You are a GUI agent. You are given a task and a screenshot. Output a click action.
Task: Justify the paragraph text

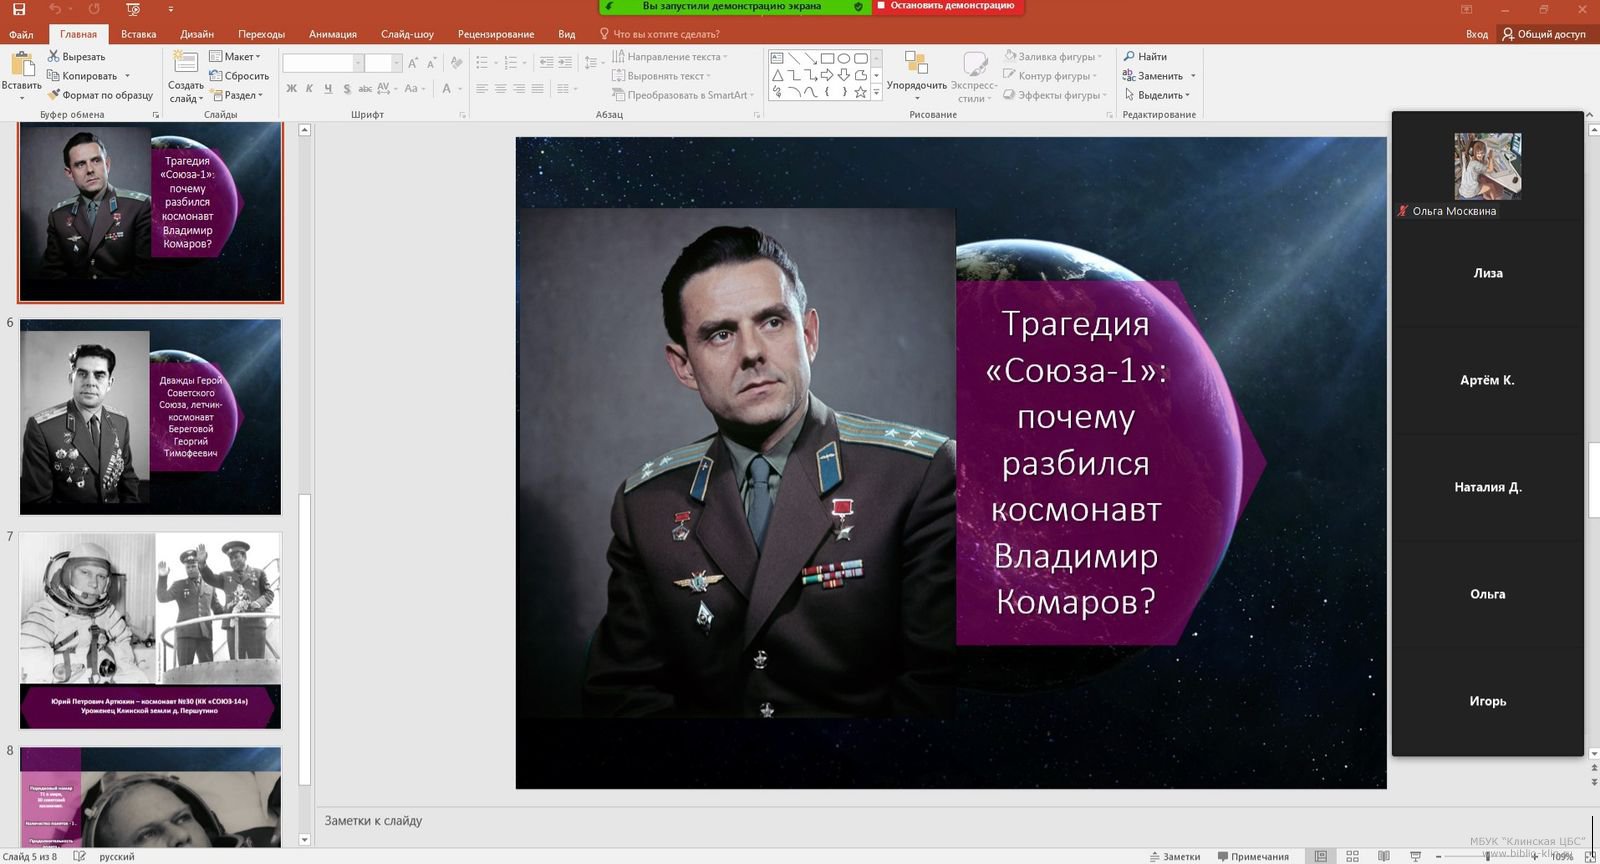(x=538, y=89)
